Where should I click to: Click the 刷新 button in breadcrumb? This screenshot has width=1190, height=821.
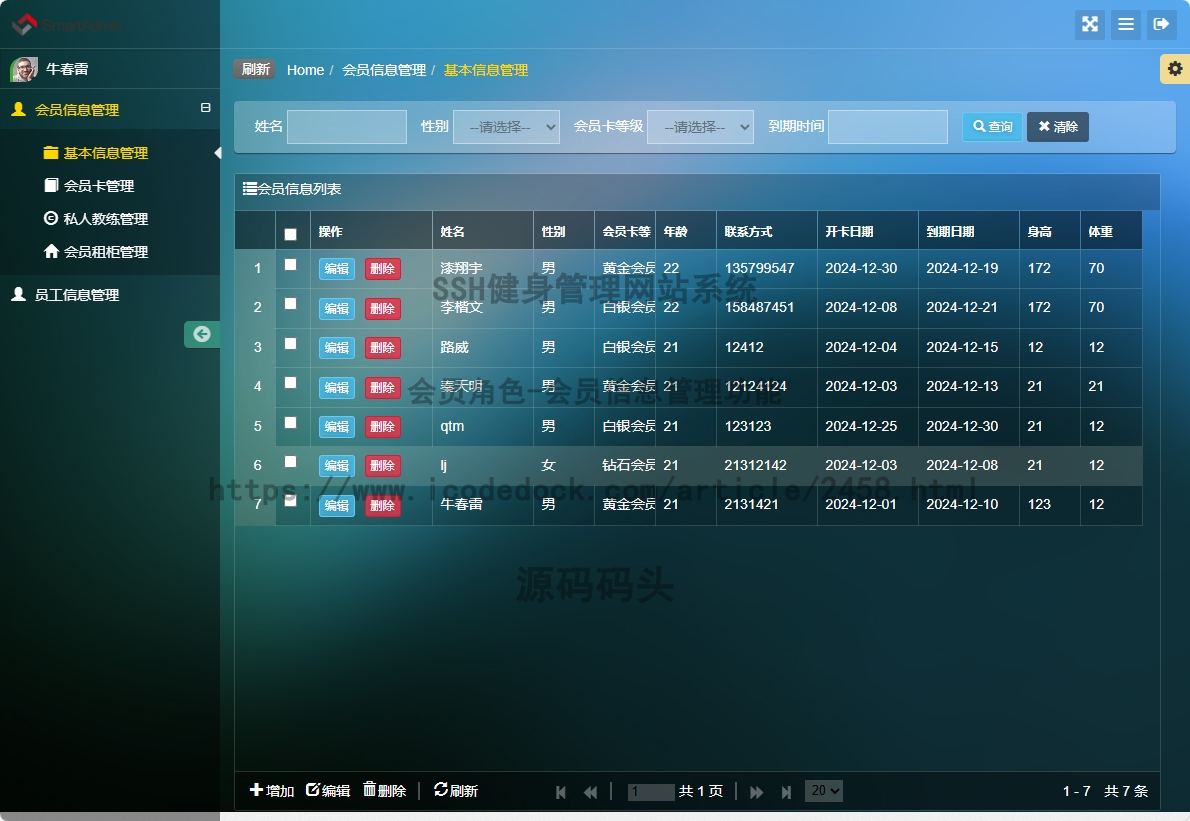point(254,69)
